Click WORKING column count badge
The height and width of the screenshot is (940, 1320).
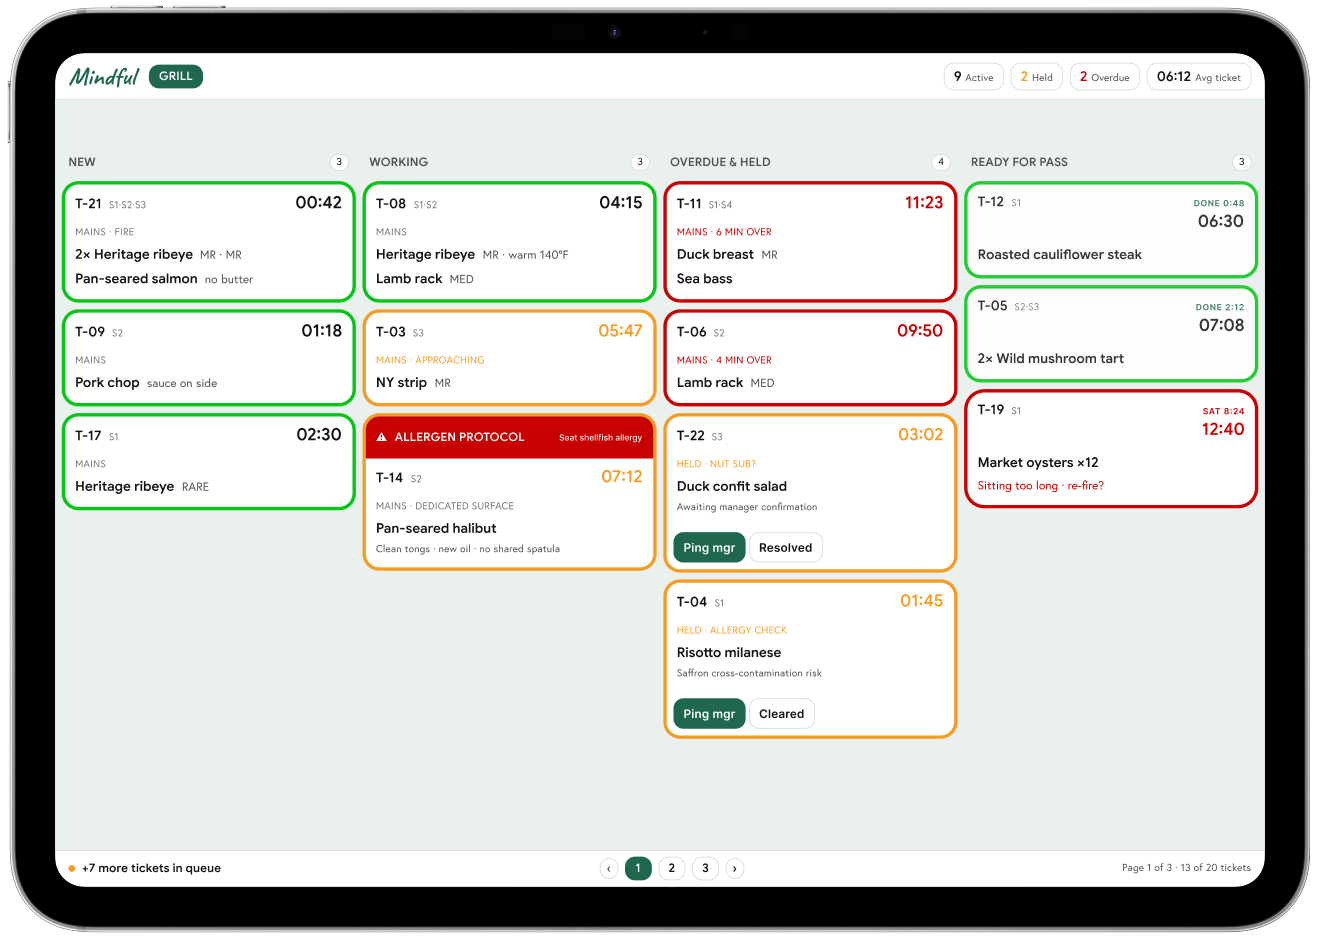[640, 162]
